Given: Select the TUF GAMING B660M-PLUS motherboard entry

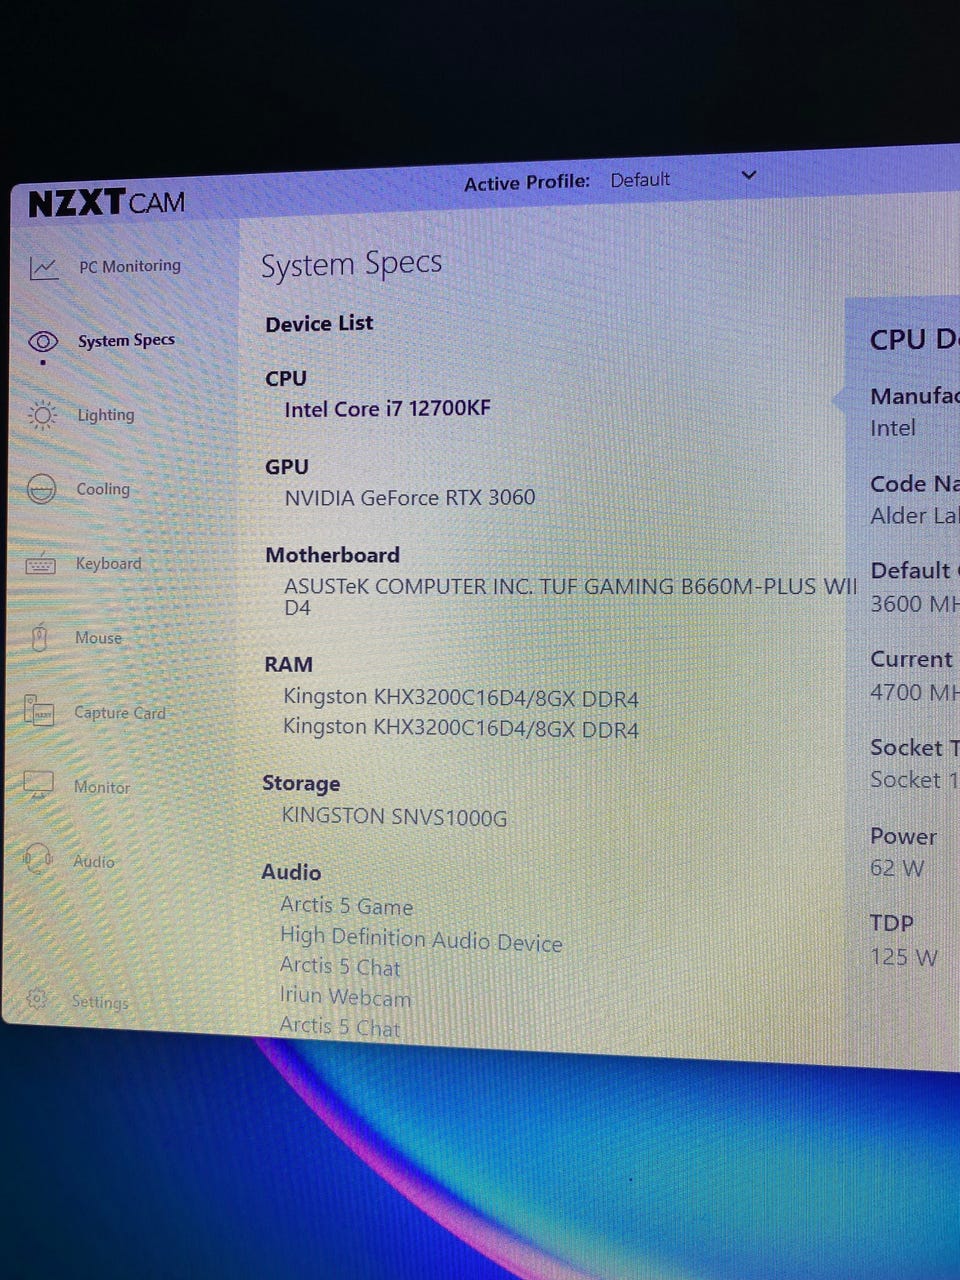Looking at the screenshot, I should [570, 596].
